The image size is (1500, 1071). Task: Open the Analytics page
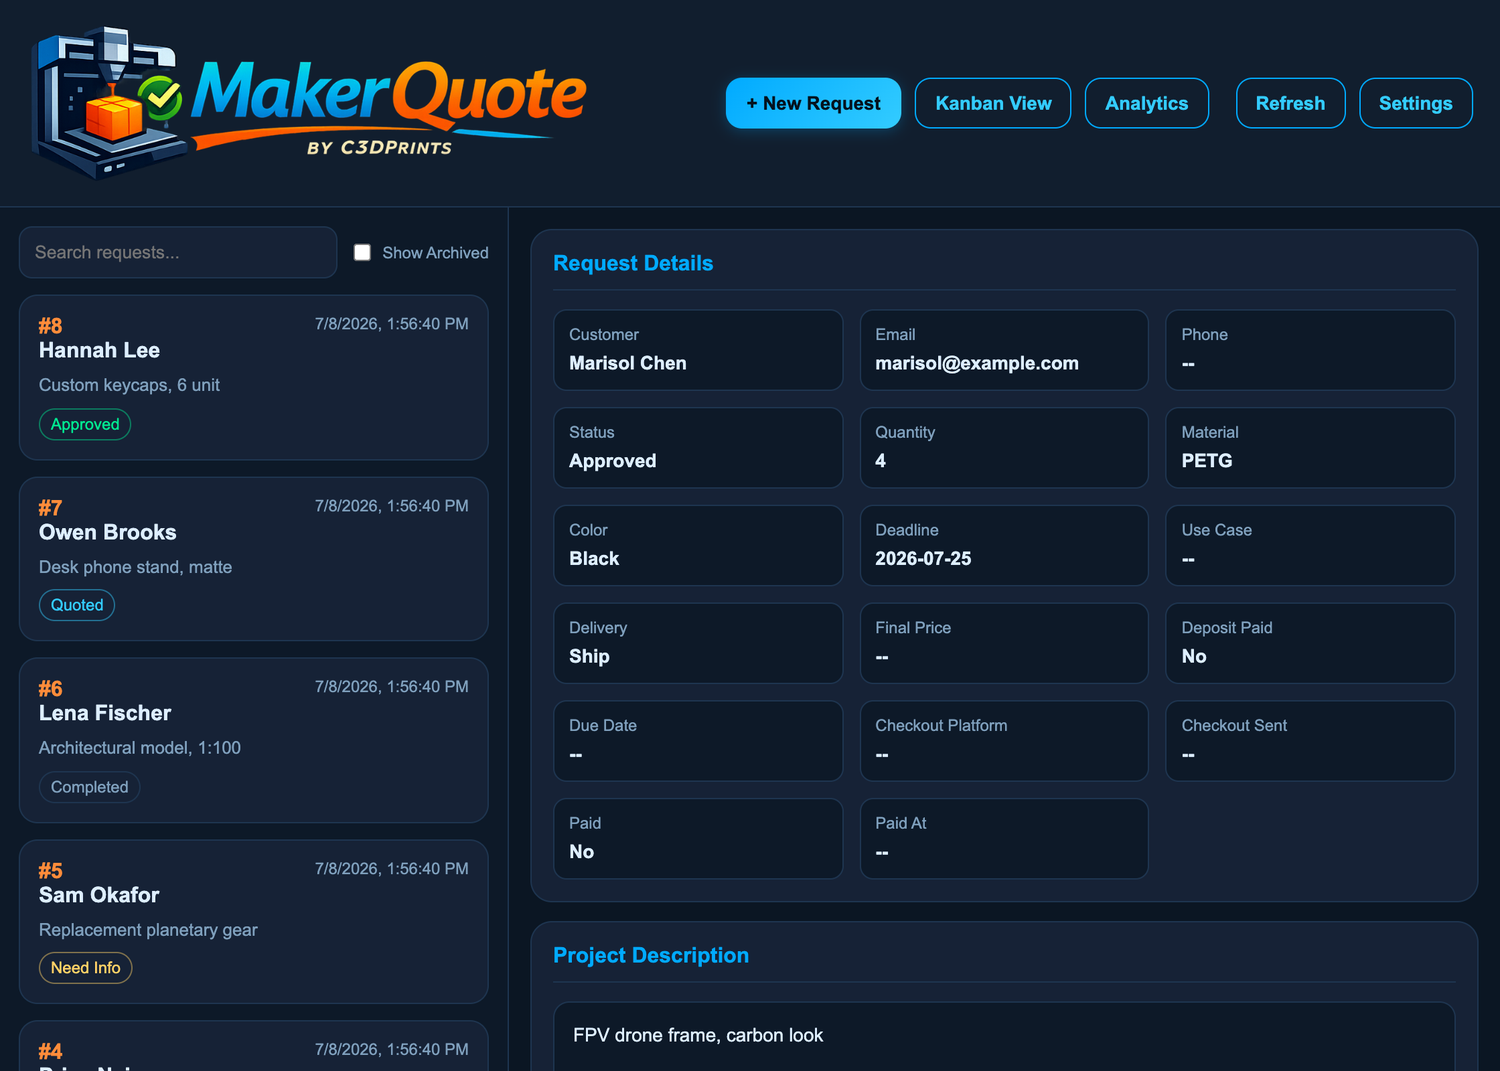tap(1147, 103)
